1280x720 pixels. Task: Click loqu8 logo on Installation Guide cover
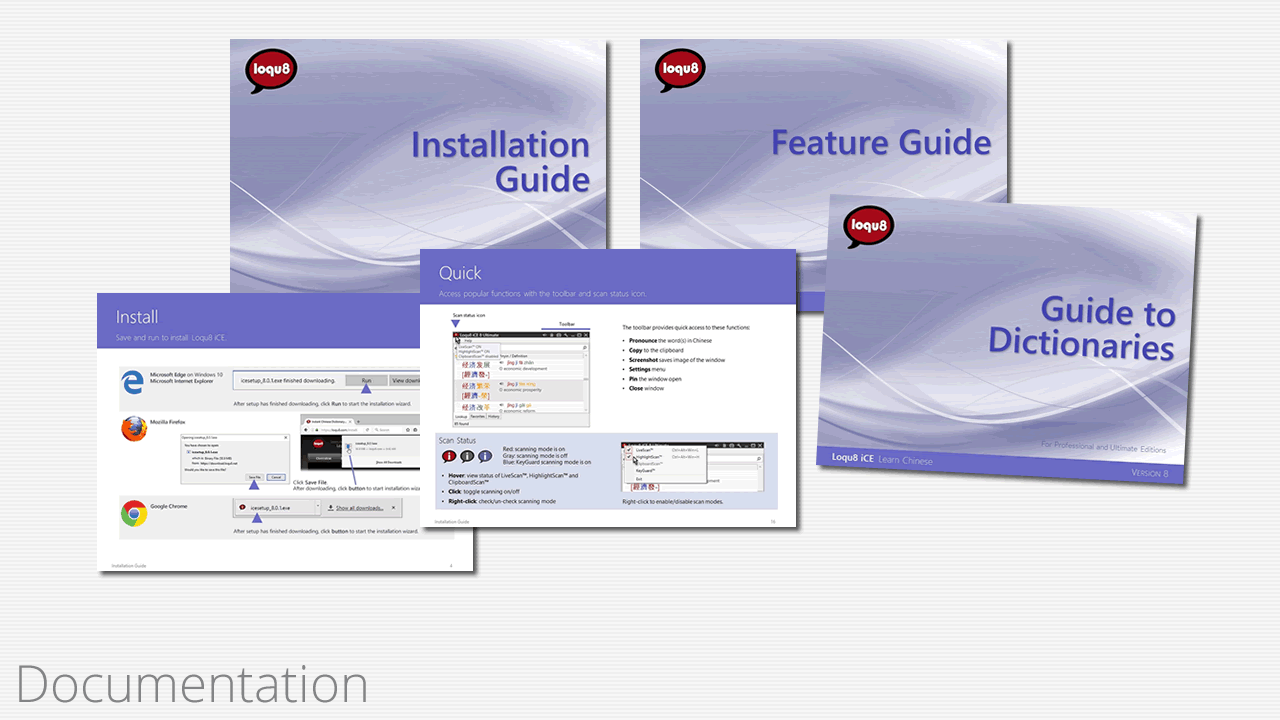click(271, 73)
